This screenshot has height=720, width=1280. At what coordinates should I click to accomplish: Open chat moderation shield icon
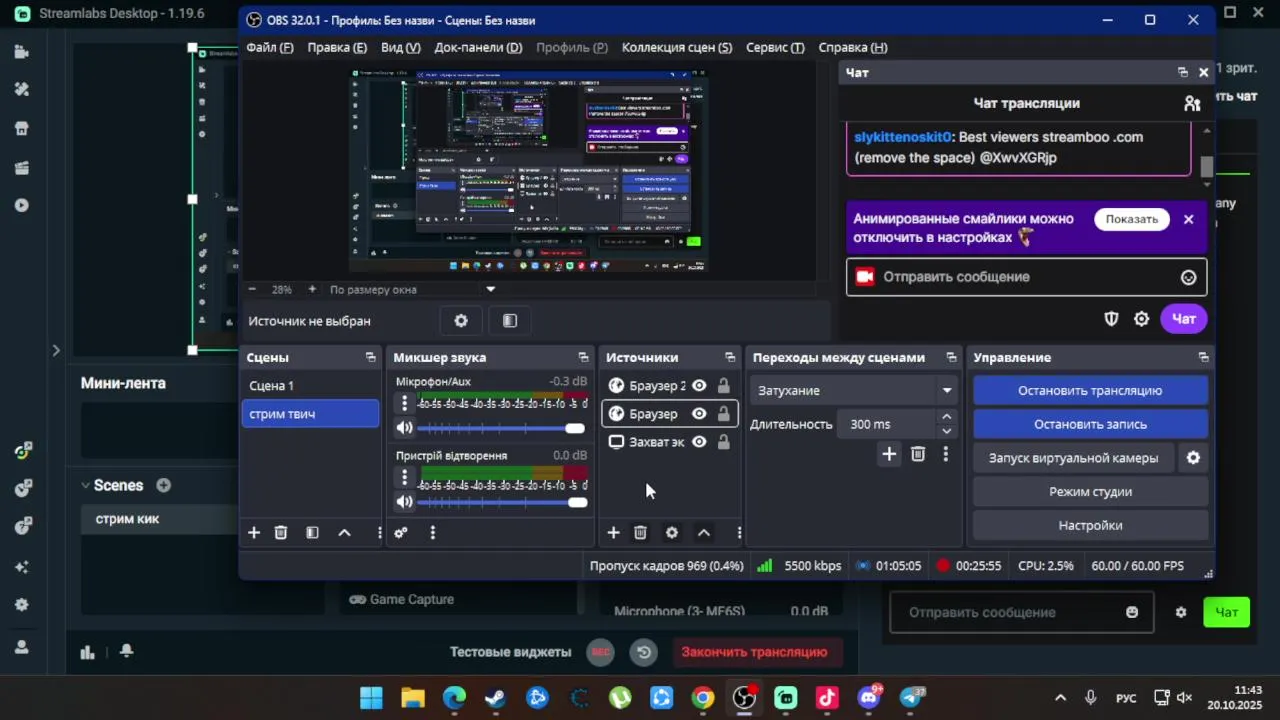click(x=1111, y=319)
